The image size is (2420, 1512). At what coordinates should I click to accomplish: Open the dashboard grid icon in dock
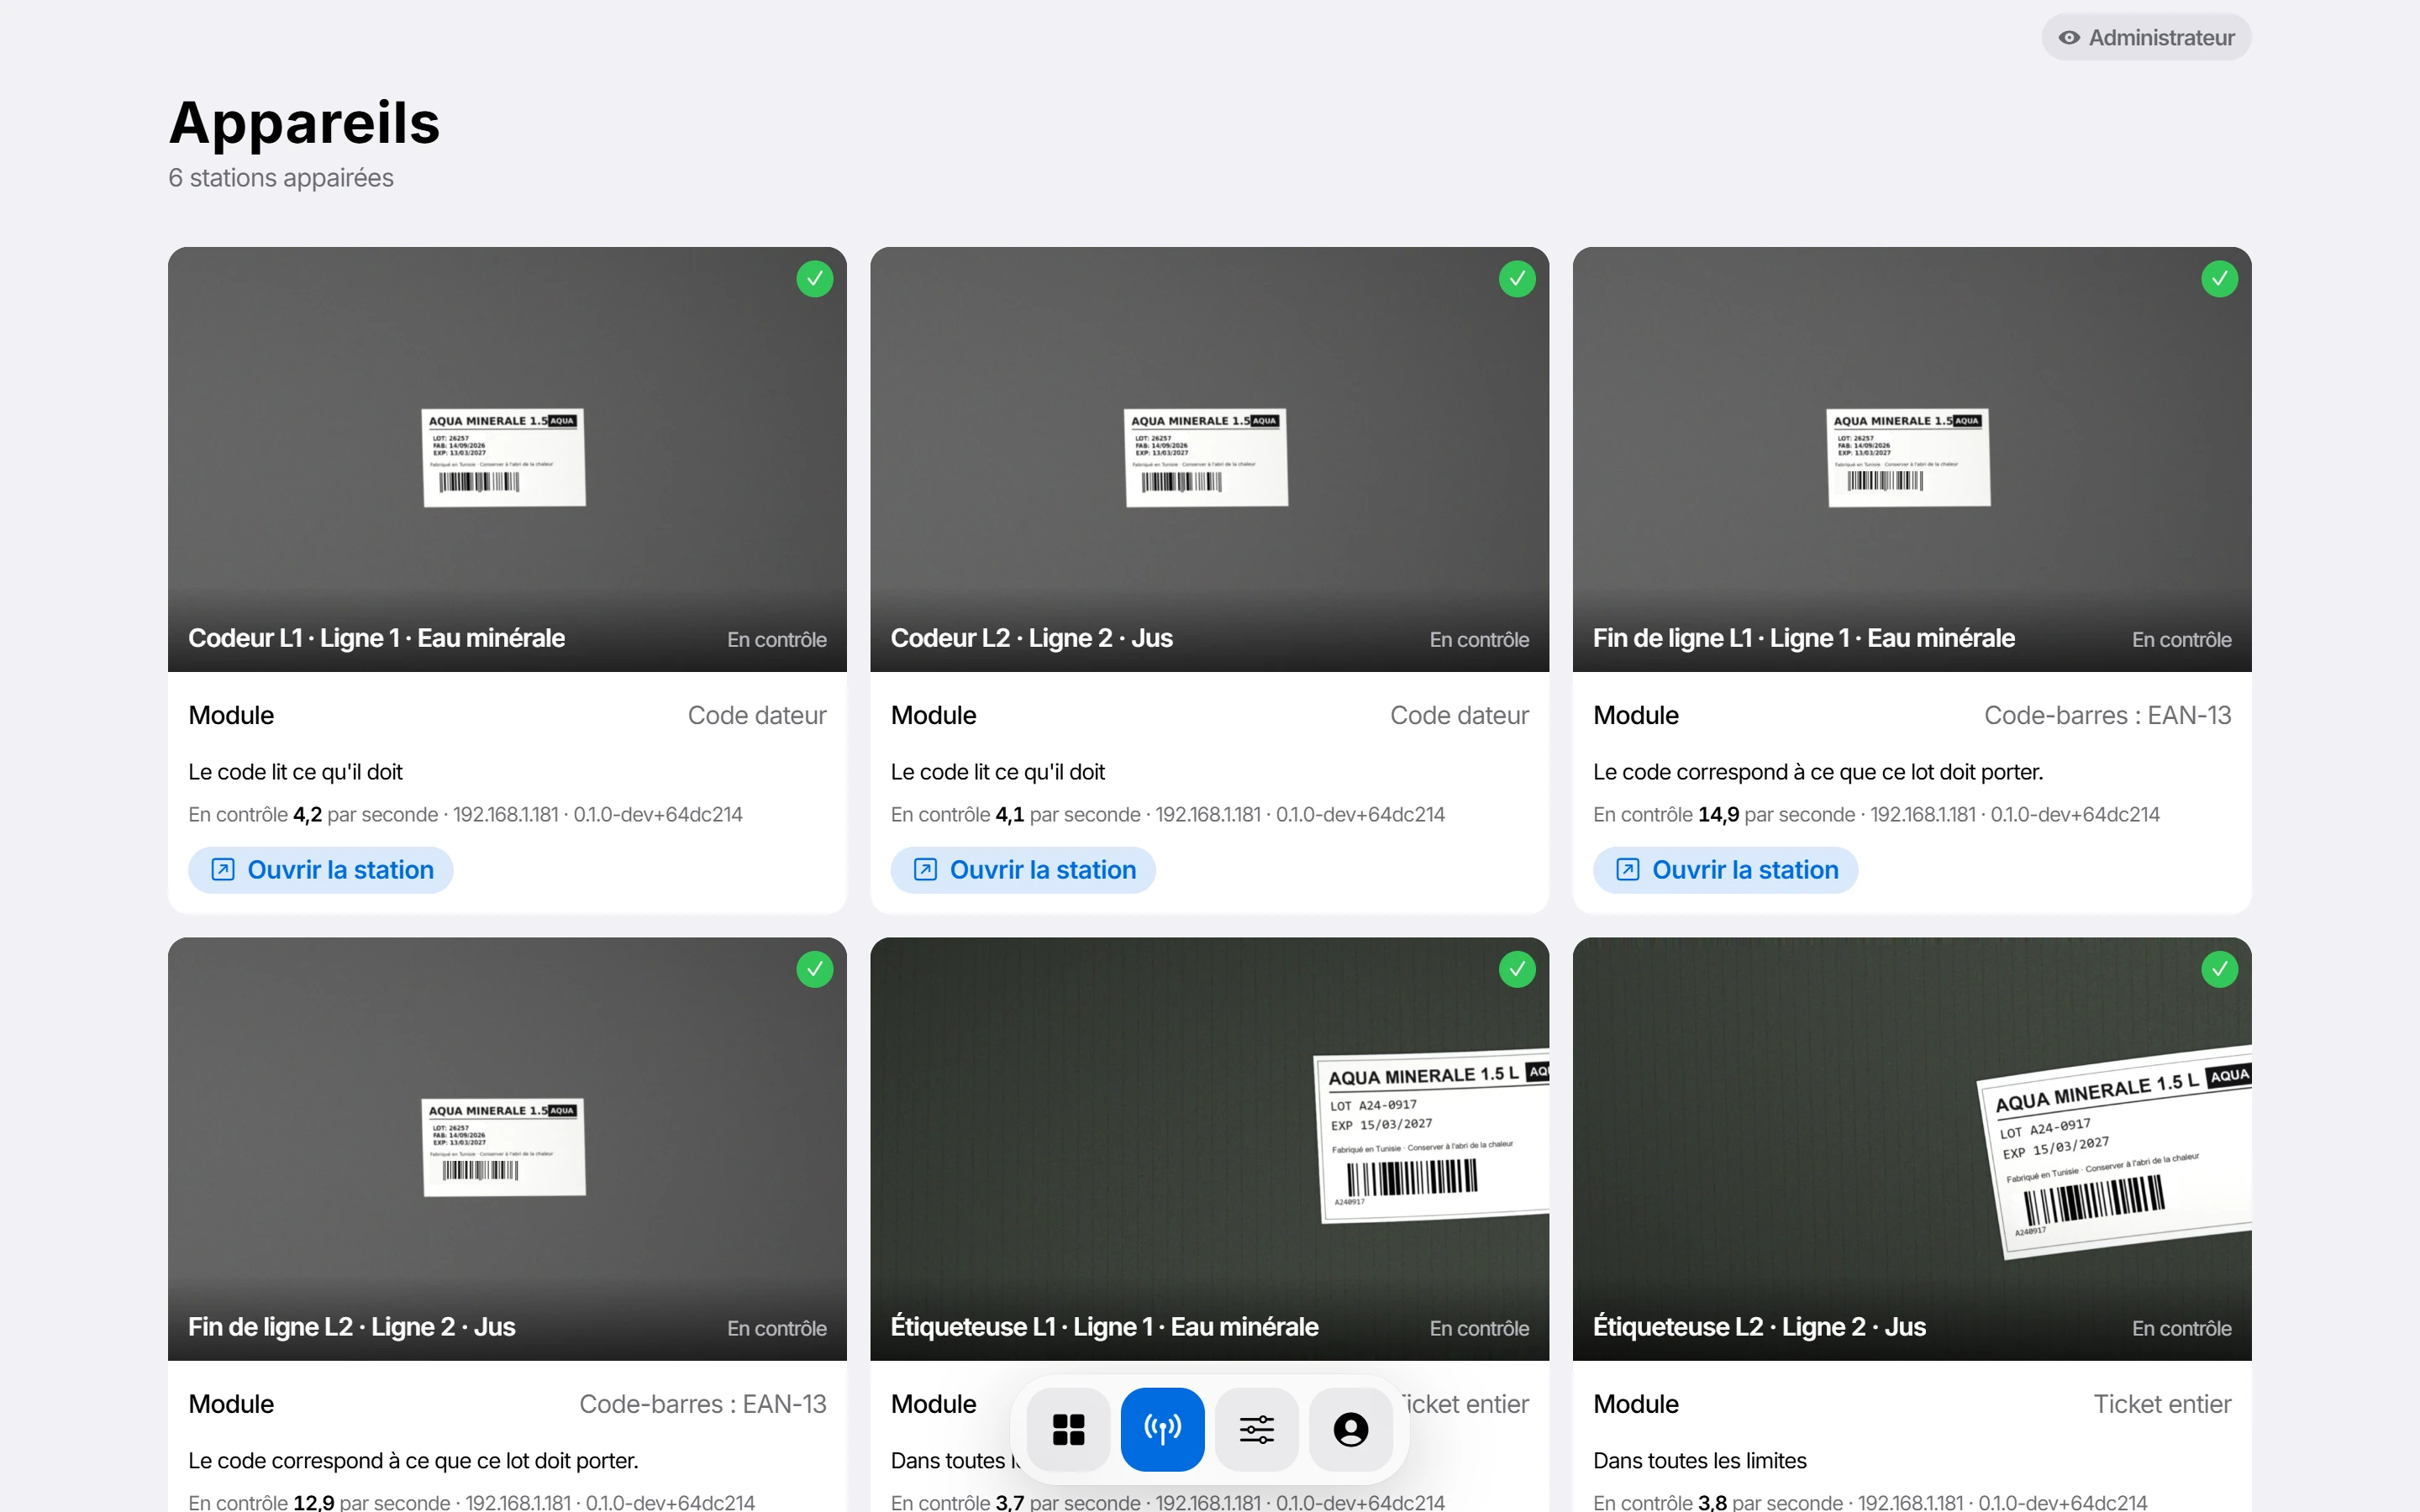pos(1068,1429)
